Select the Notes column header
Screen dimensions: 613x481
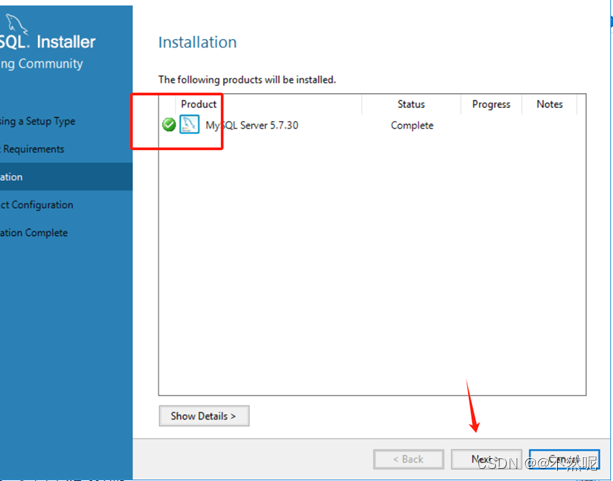point(549,104)
